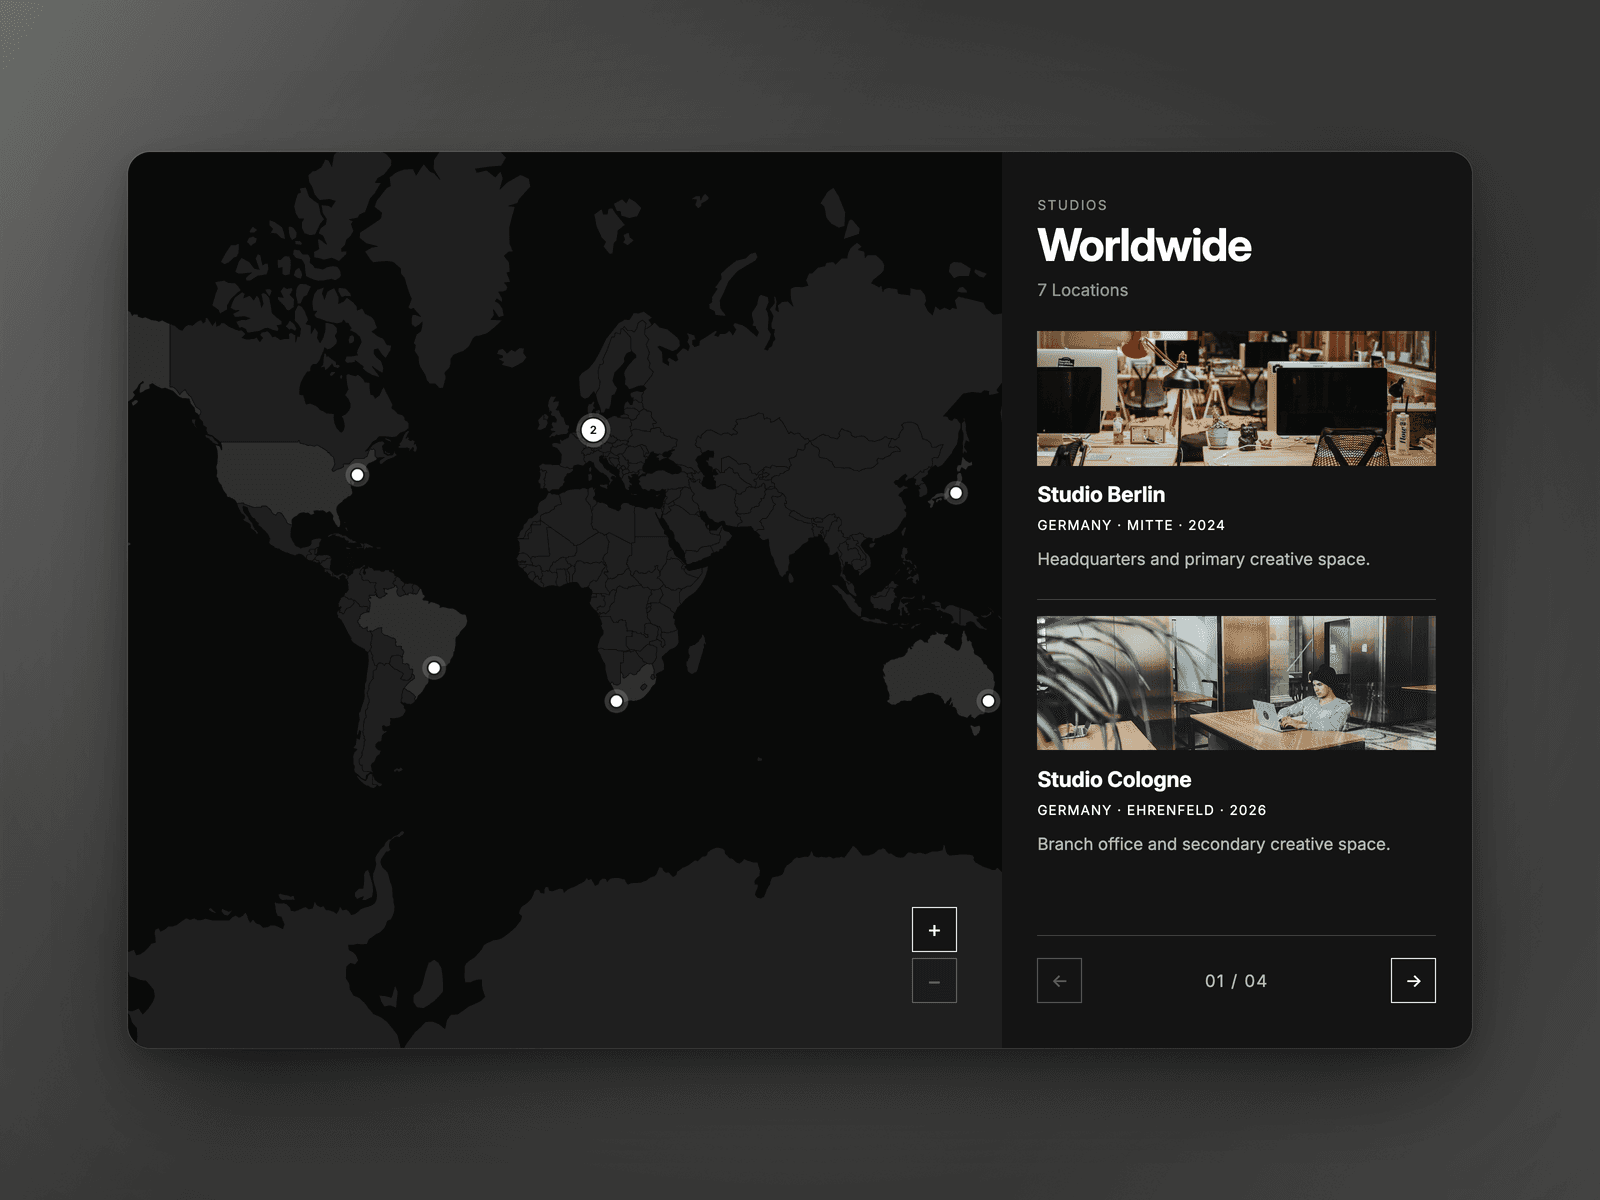The image size is (1600, 1200).
Task: Zoom out the map with minus button
Action: pos(934,981)
